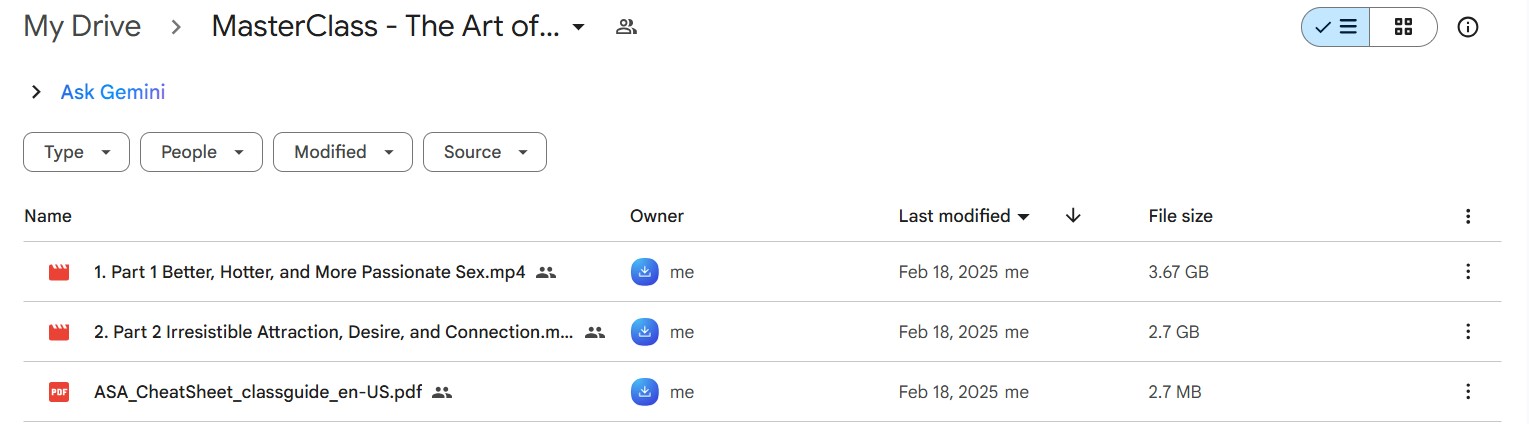Expand the Ask Gemini section

36,92
